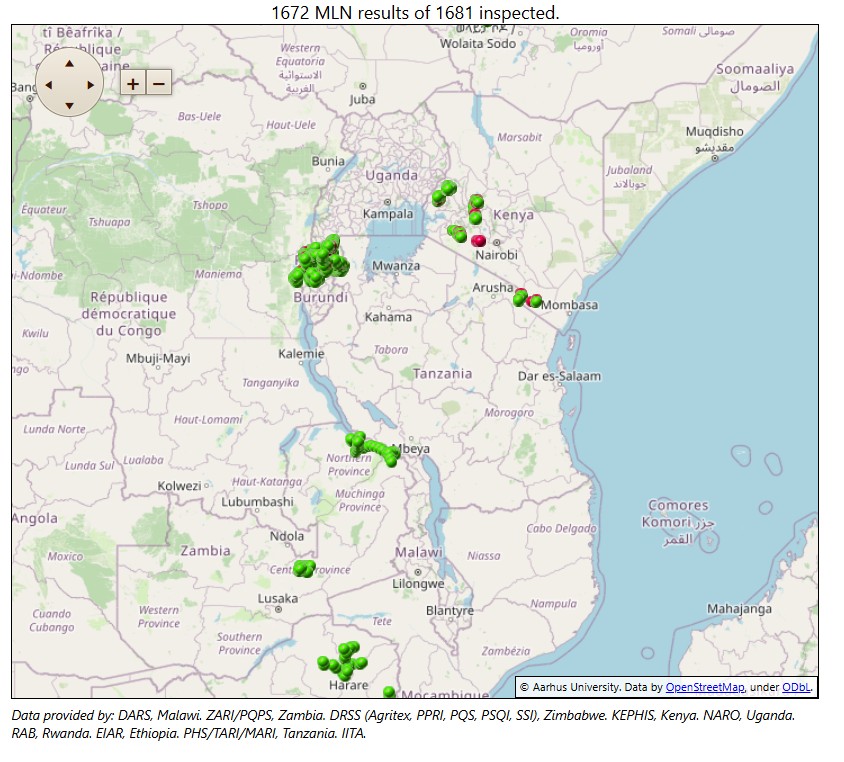Select the northernmost green marker east of Uganda
This screenshot has height=762, width=844.
click(x=450, y=187)
